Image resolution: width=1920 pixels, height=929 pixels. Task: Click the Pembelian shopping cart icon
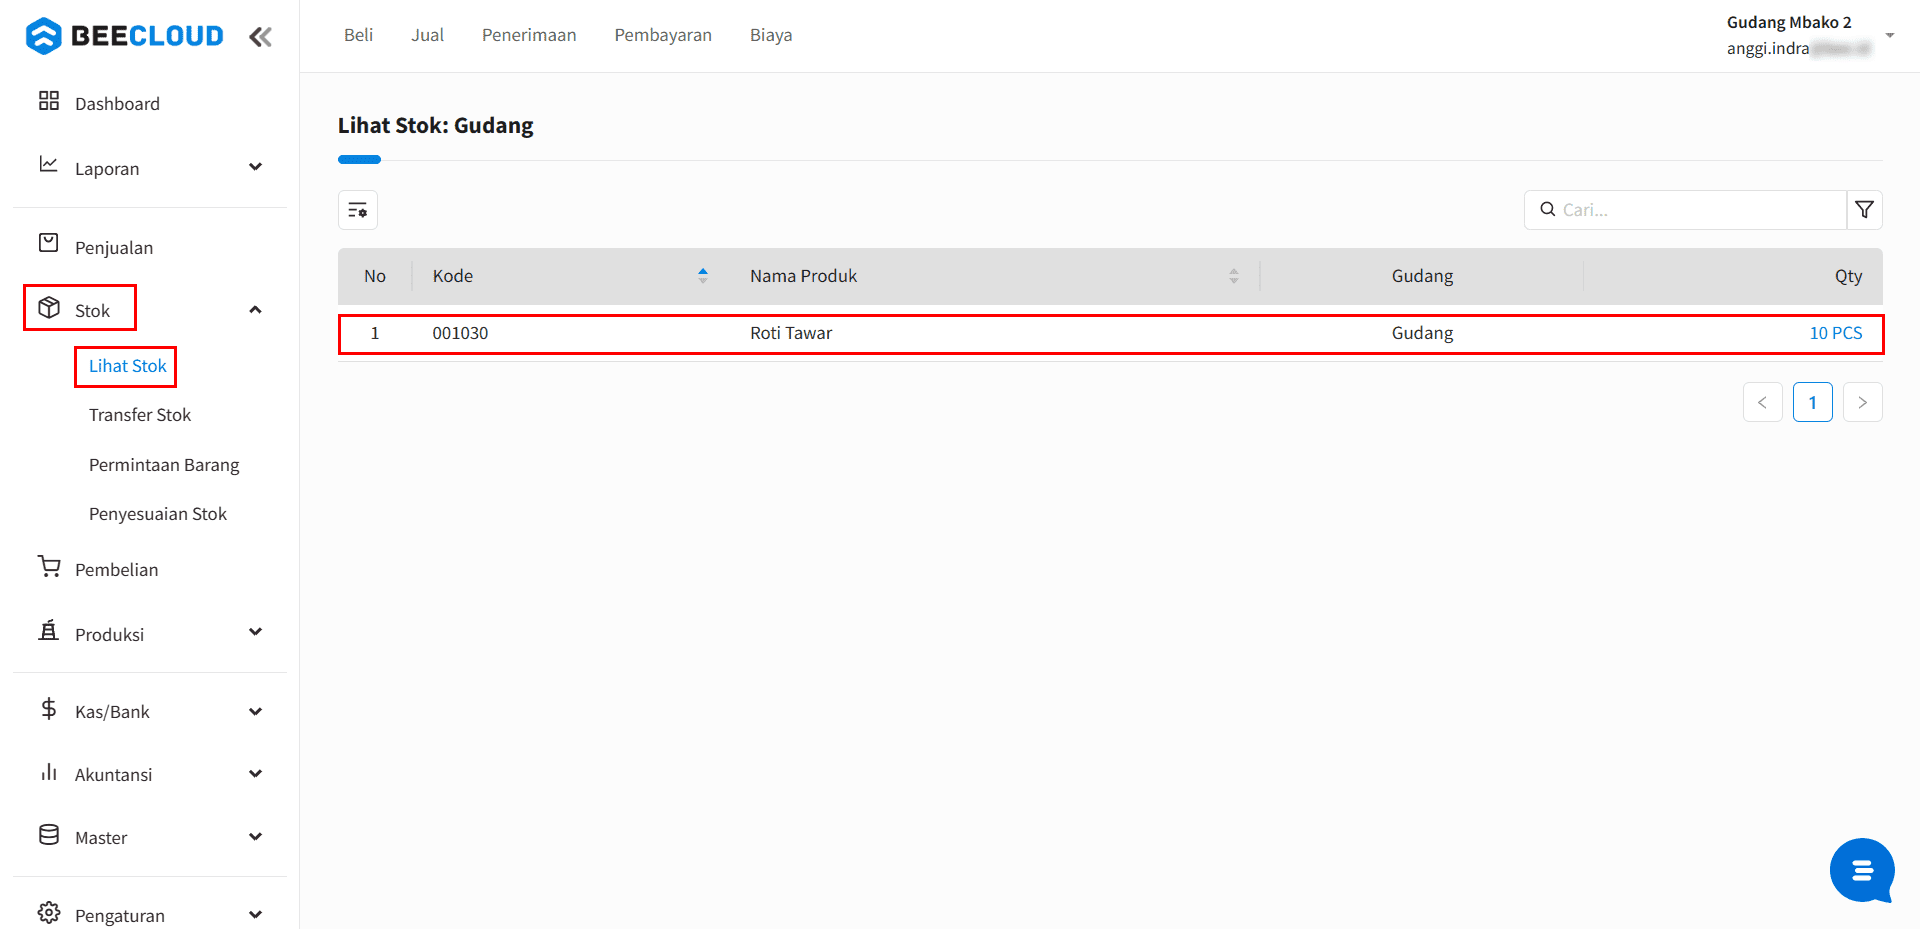click(x=49, y=567)
